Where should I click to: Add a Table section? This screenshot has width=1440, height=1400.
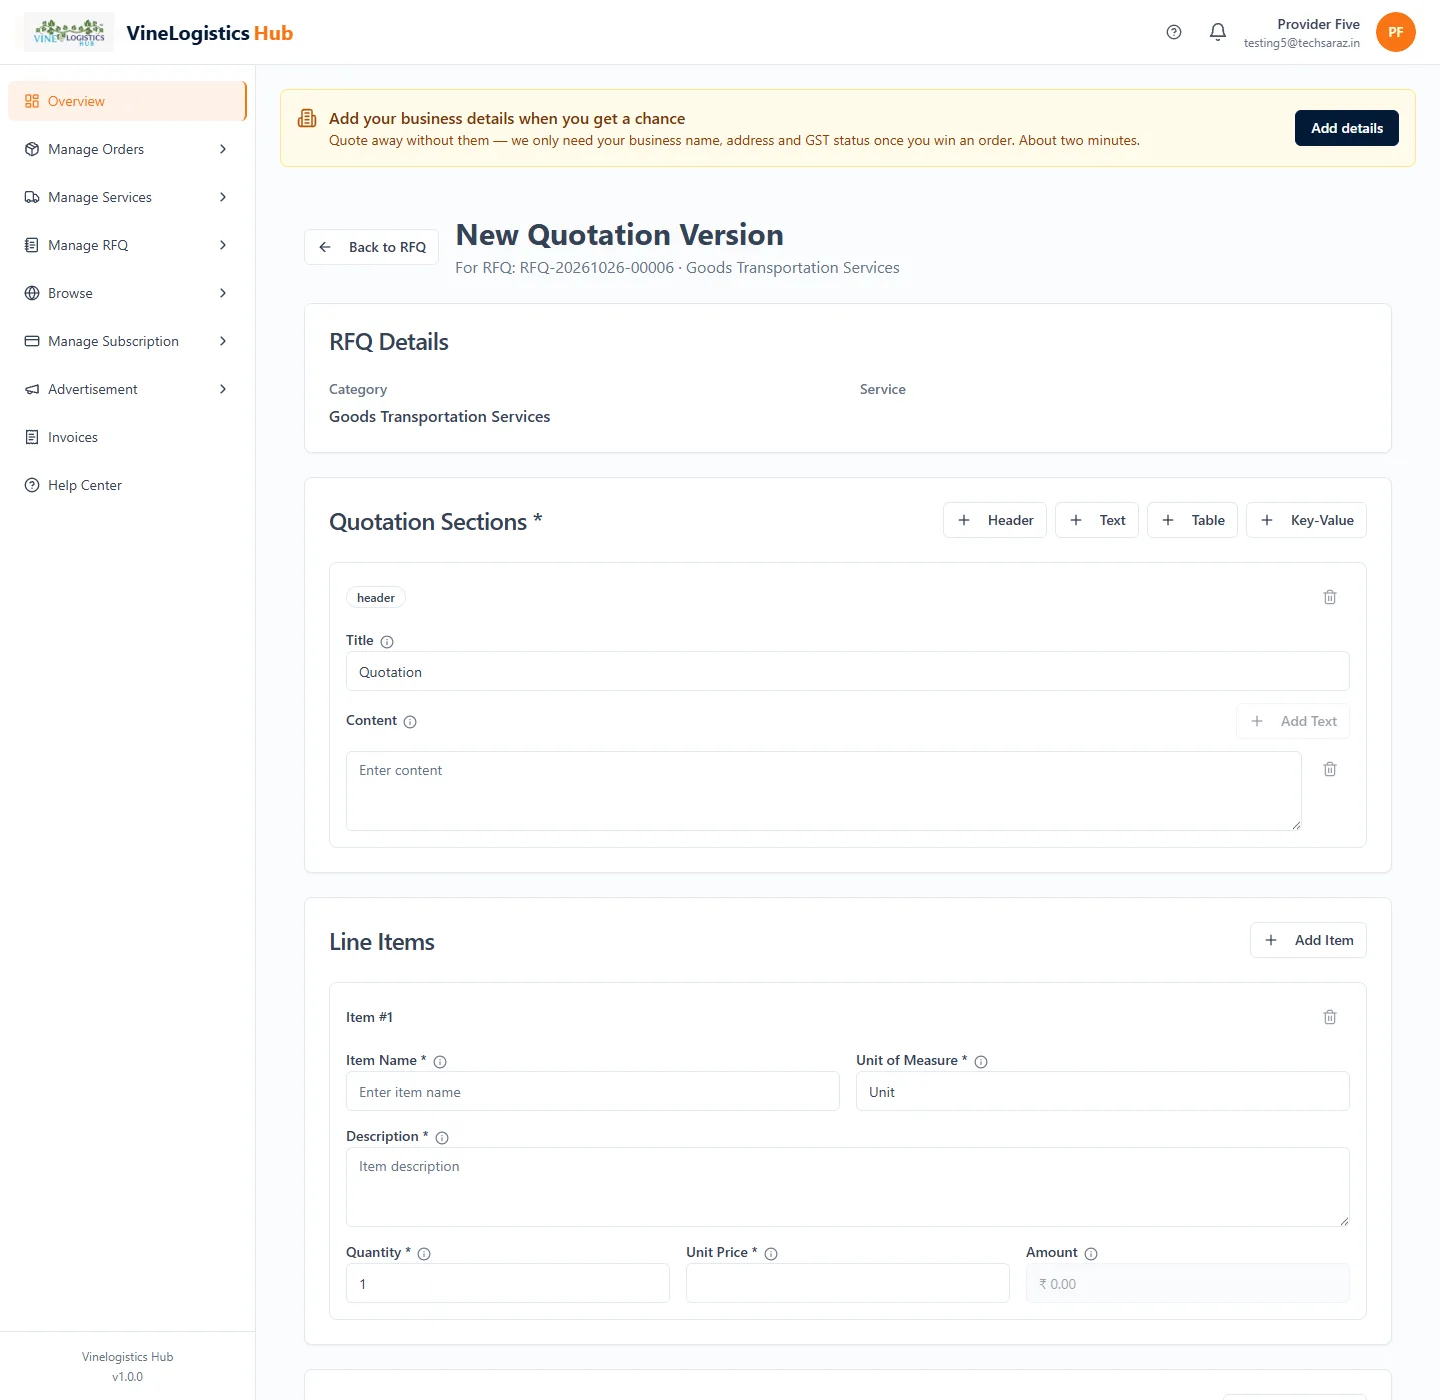pyautogui.click(x=1192, y=520)
